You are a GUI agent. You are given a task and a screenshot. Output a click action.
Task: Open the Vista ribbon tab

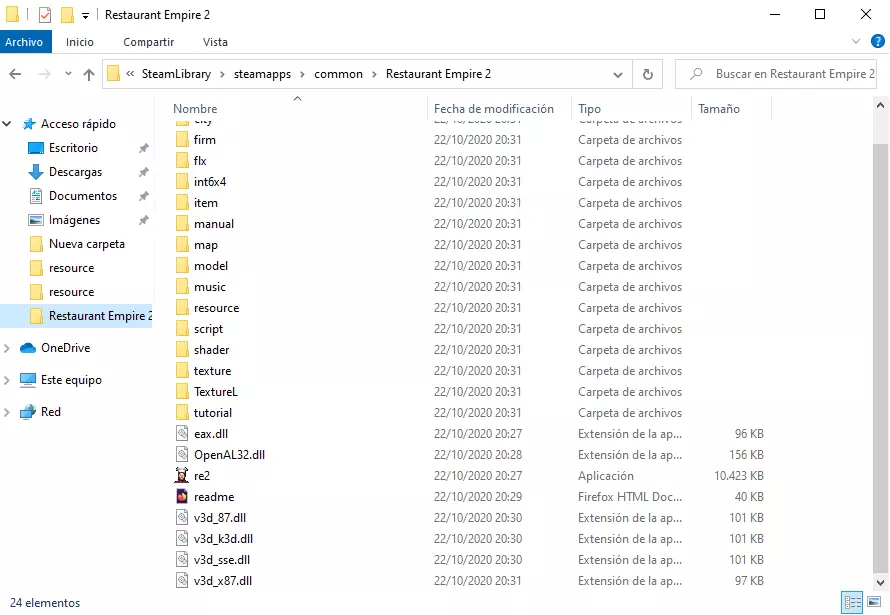(215, 42)
